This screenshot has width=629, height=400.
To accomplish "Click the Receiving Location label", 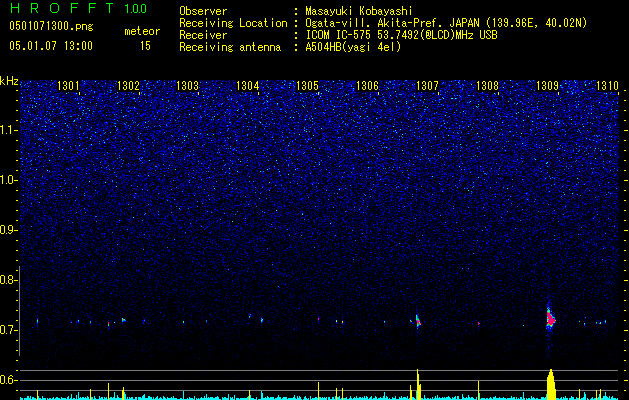I will click(x=233, y=23).
